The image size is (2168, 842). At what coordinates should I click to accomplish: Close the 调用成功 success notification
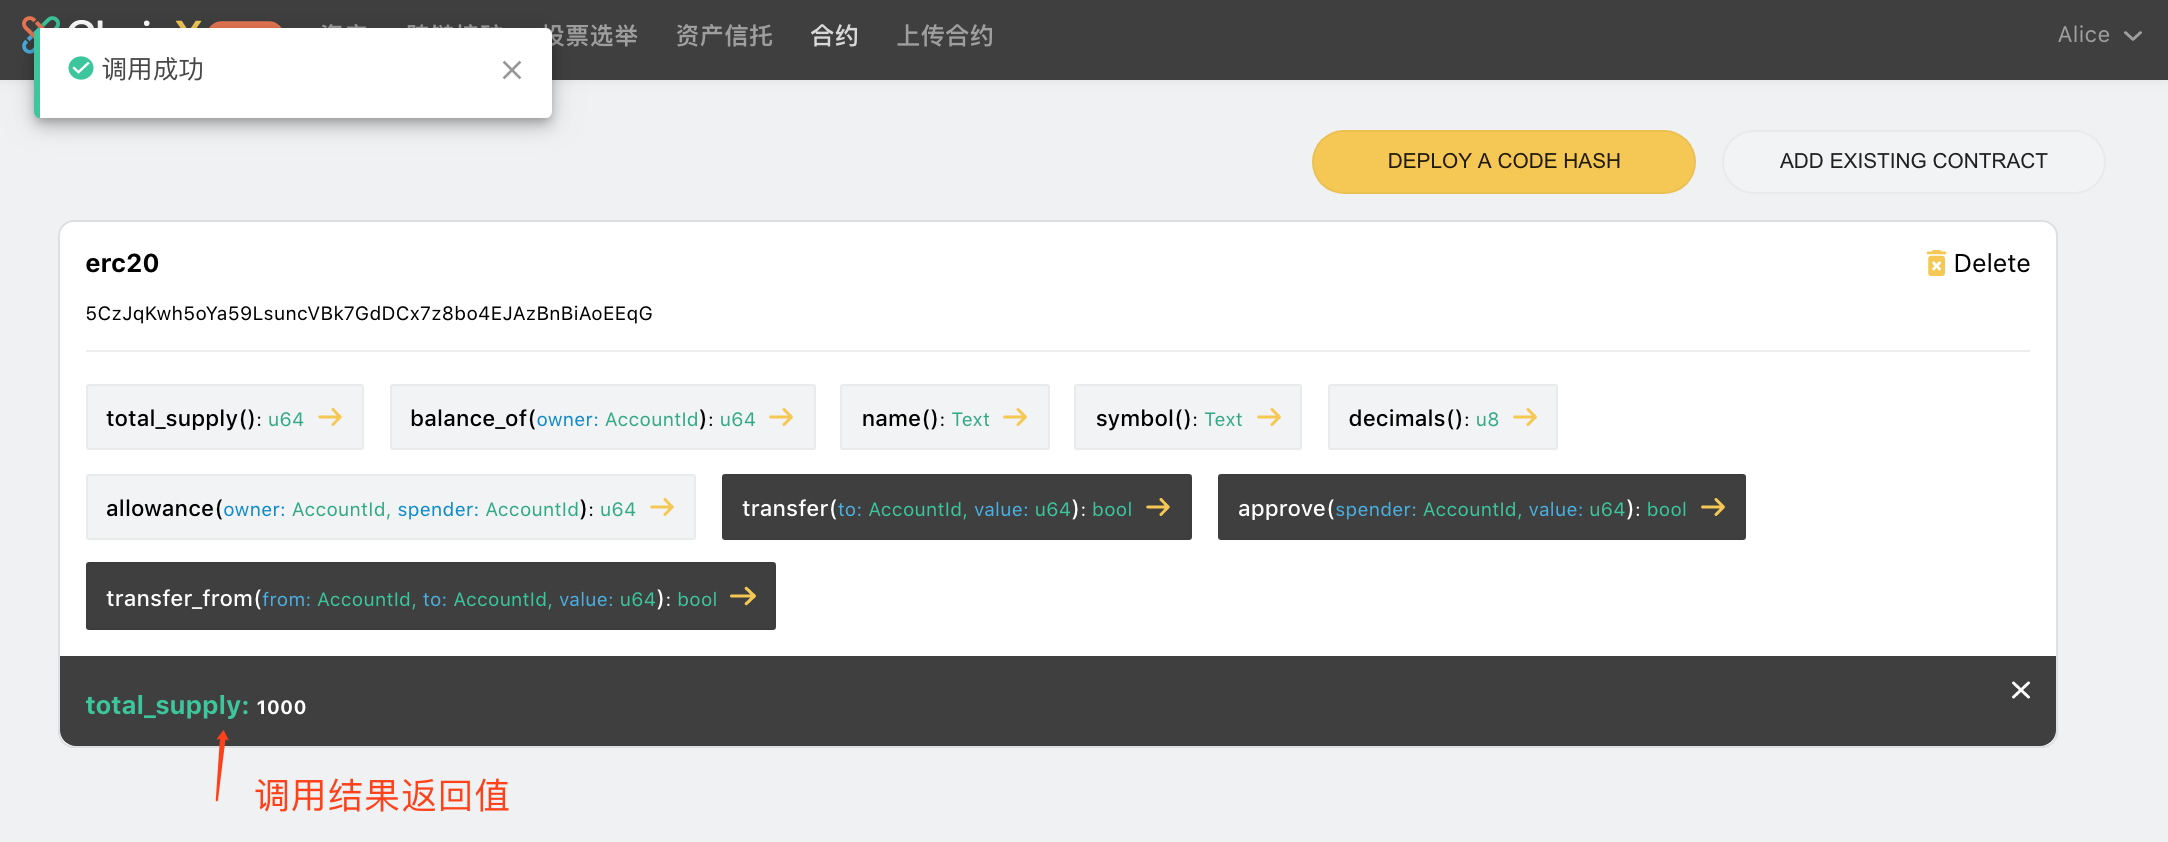coord(512,70)
